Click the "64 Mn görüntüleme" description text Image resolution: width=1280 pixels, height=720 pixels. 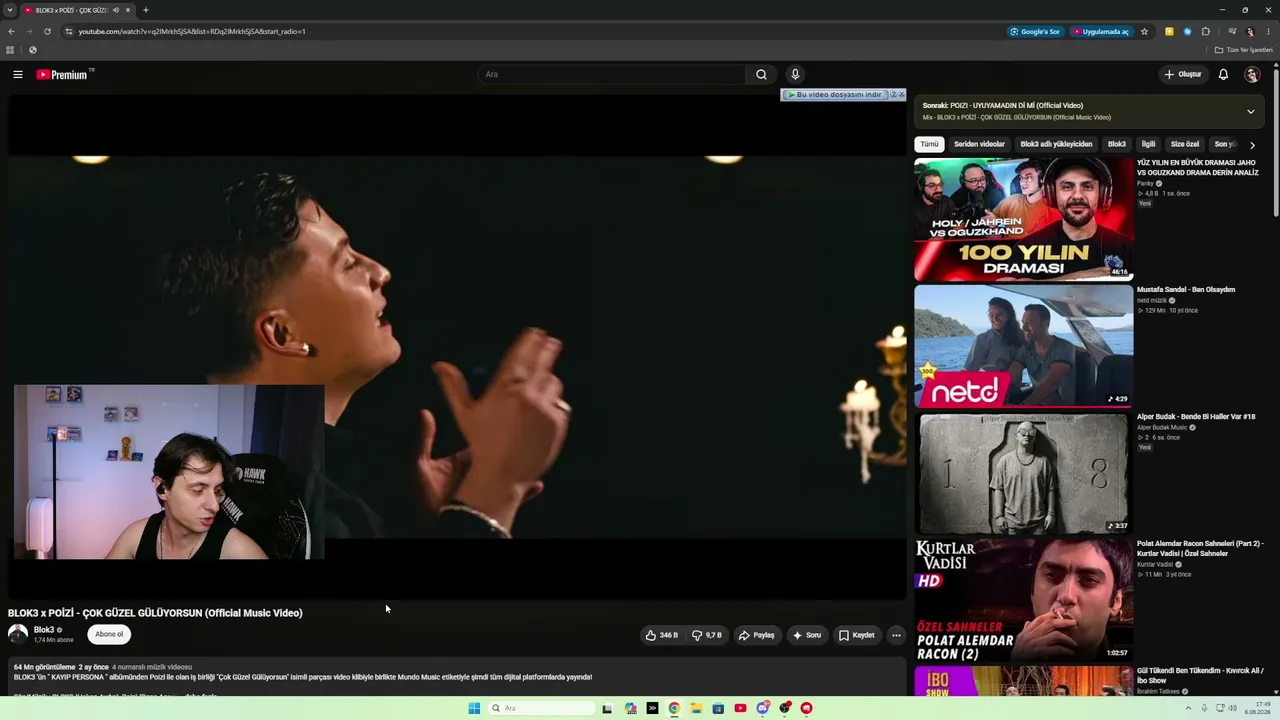click(44, 667)
